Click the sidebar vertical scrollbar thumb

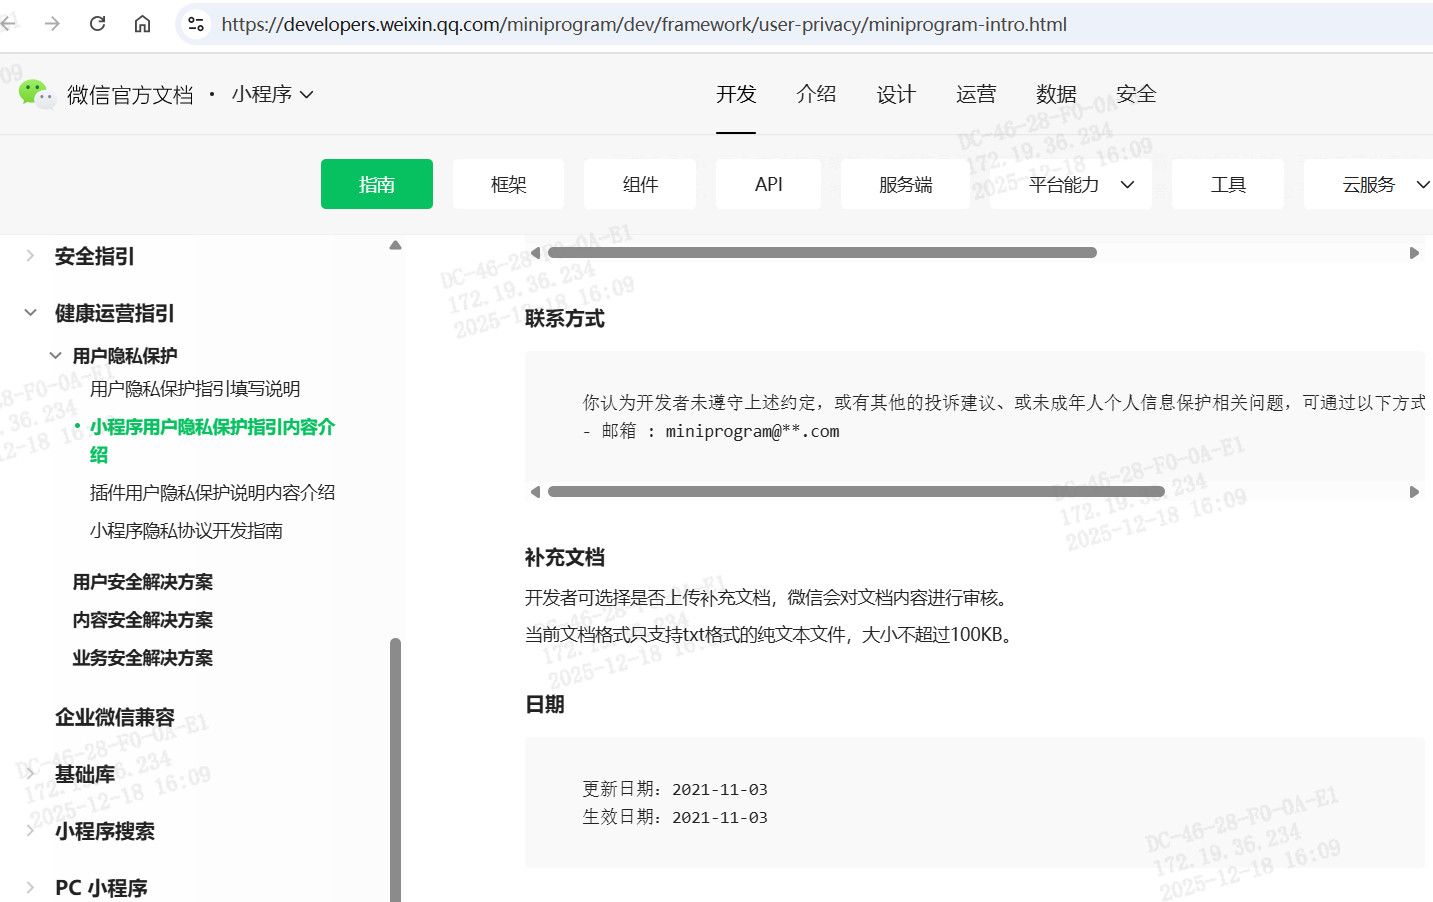click(395, 770)
